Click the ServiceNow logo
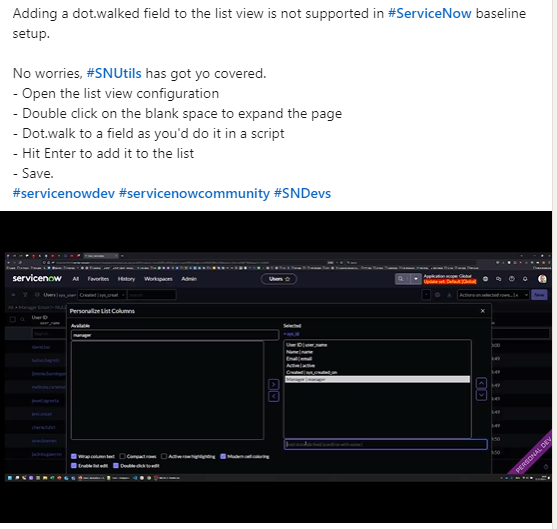Image resolution: width=557 pixels, height=529 pixels. click(x=37, y=278)
